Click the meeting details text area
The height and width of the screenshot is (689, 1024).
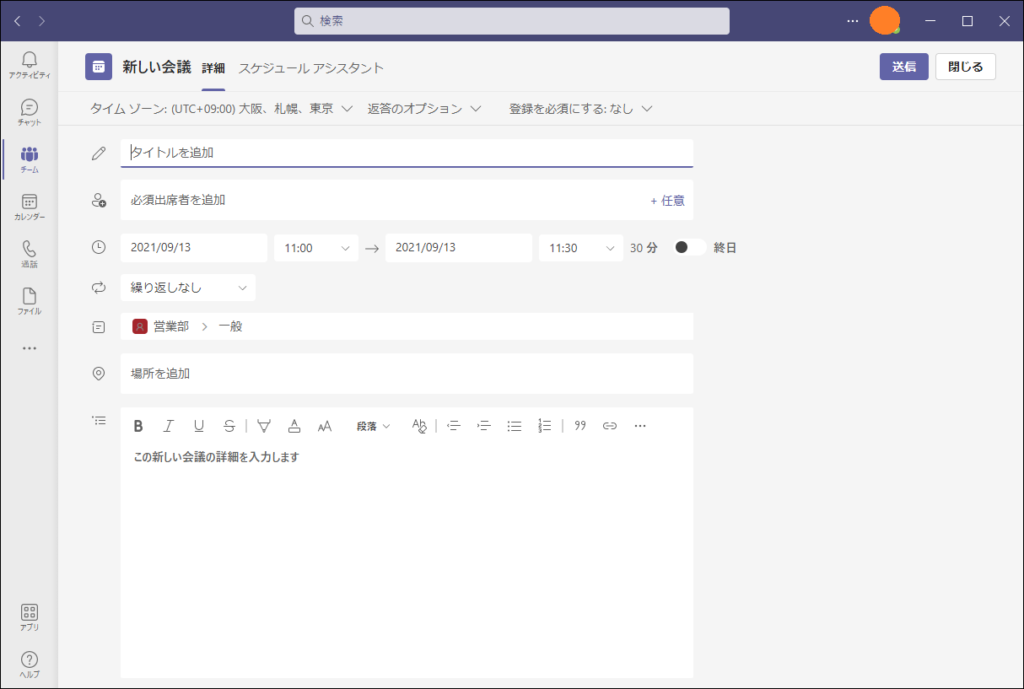407,560
